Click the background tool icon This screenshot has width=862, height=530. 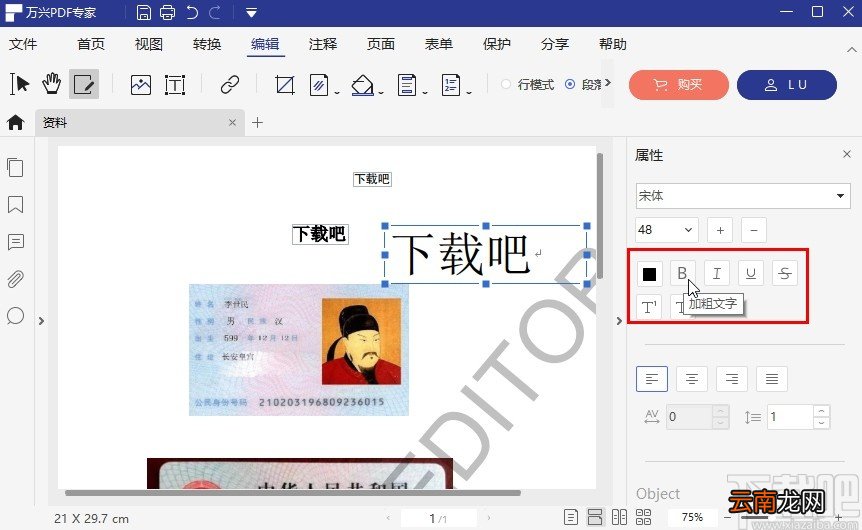[362, 85]
